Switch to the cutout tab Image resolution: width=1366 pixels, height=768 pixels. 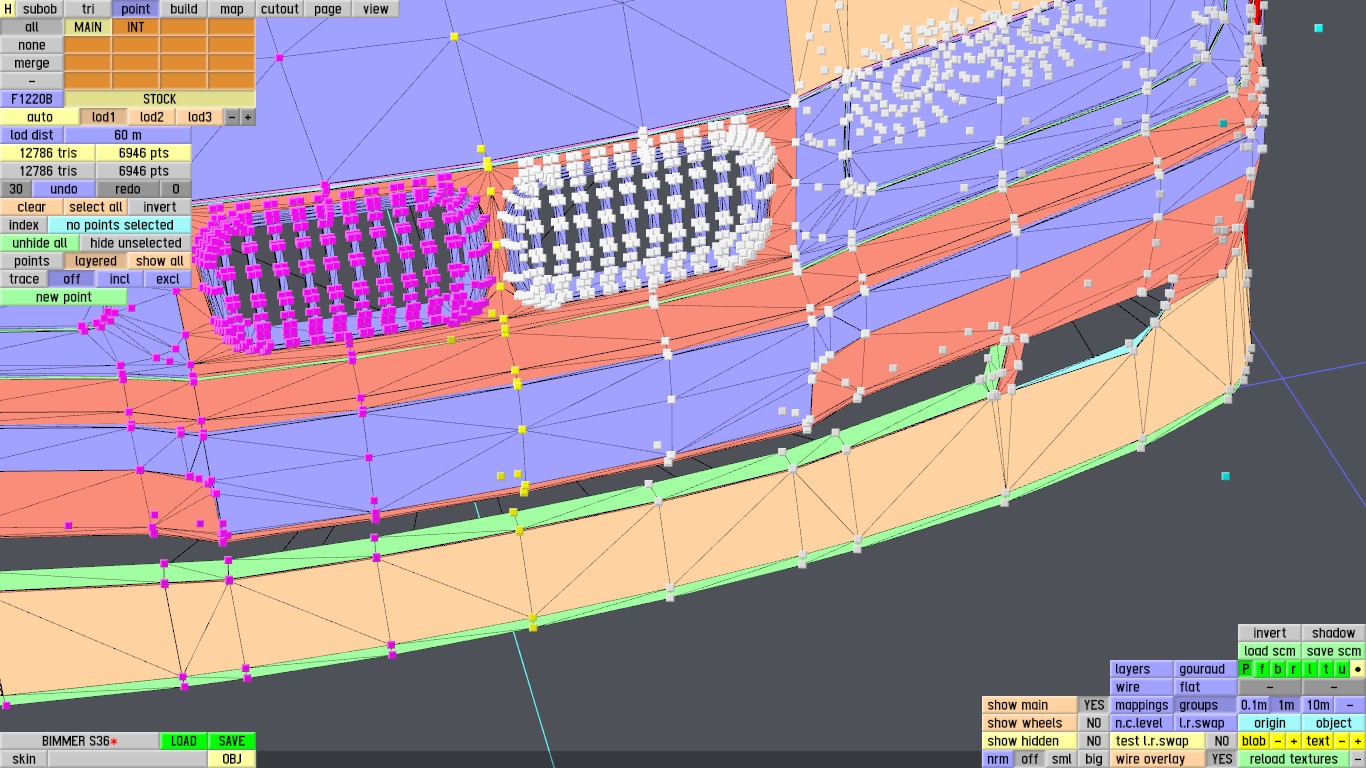pyautogui.click(x=280, y=9)
